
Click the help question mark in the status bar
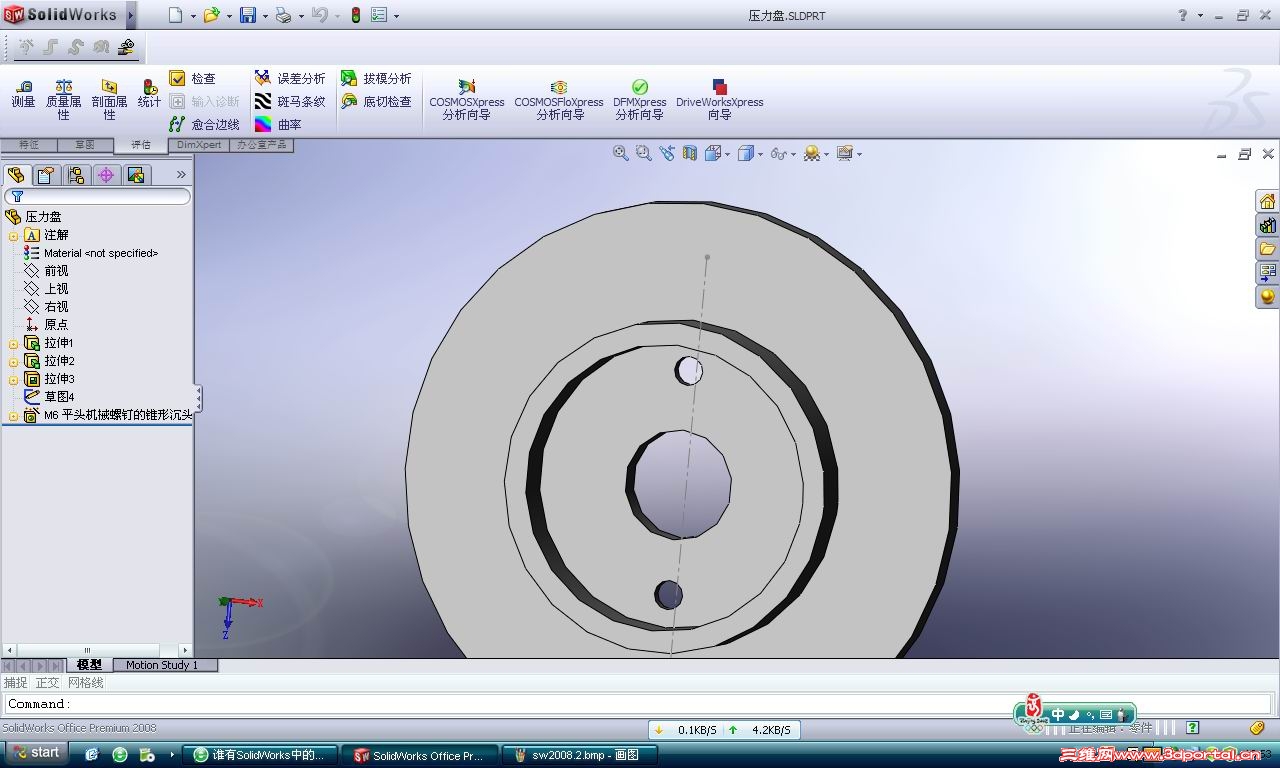[1193, 728]
